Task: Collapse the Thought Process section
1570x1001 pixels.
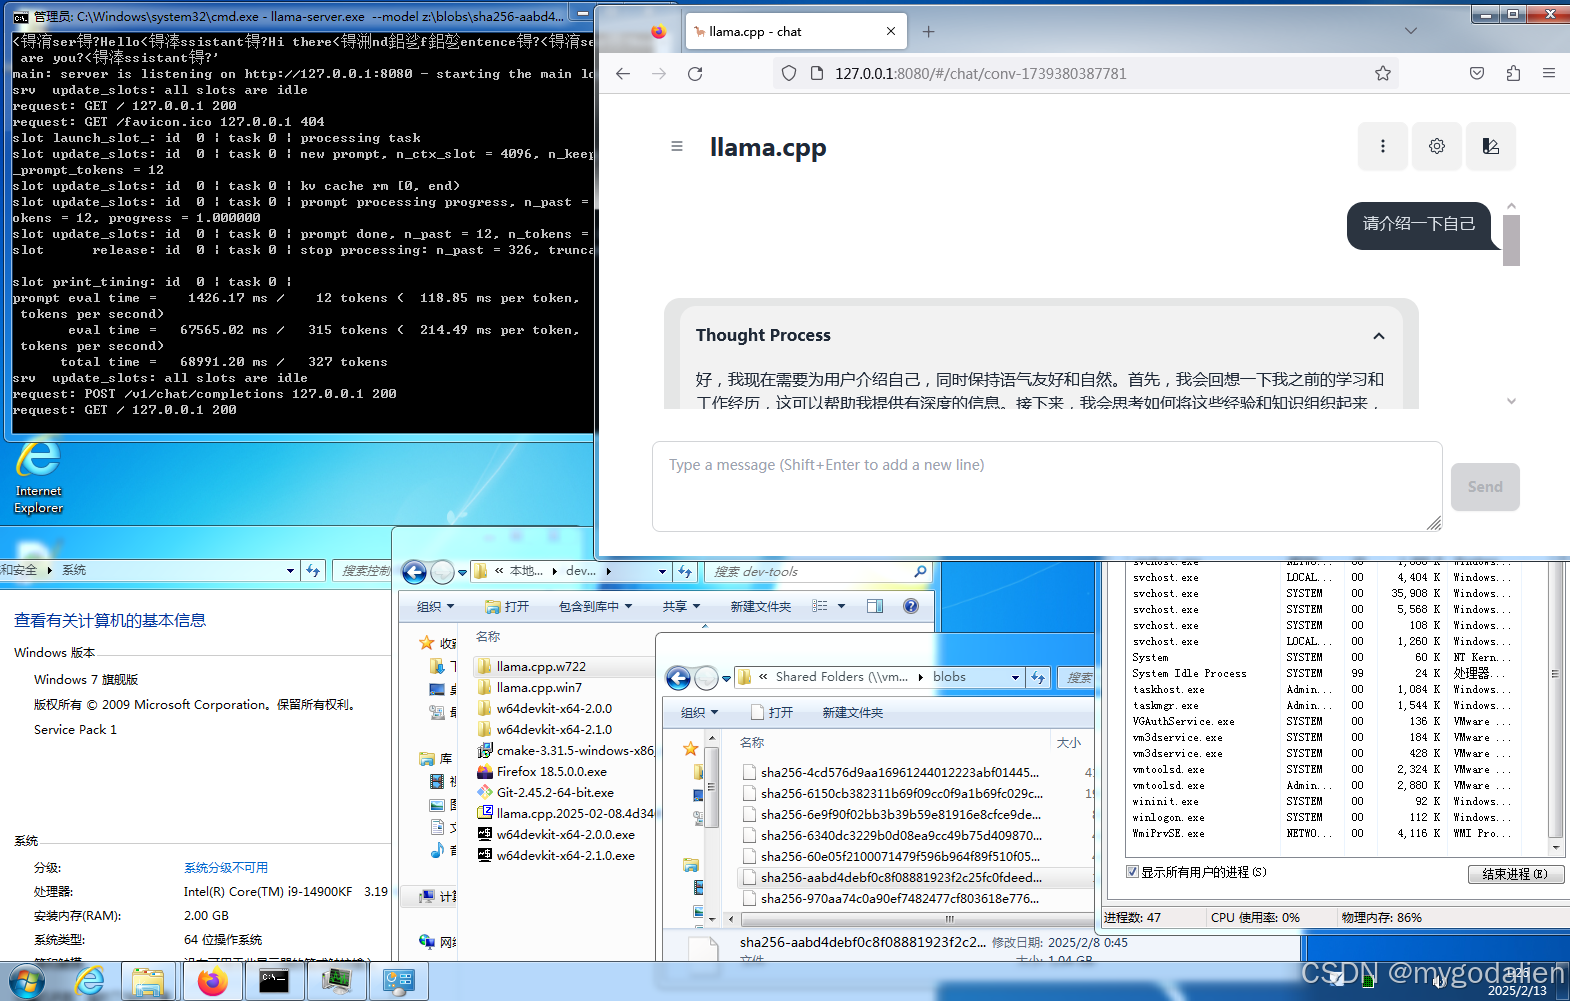Action: click(1378, 336)
